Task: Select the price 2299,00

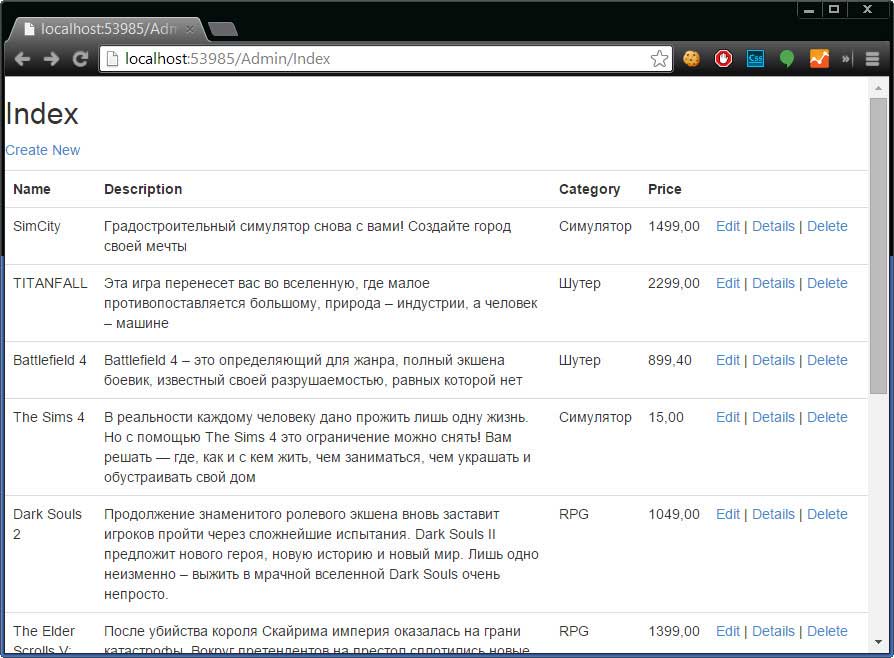Action: click(x=673, y=283)
